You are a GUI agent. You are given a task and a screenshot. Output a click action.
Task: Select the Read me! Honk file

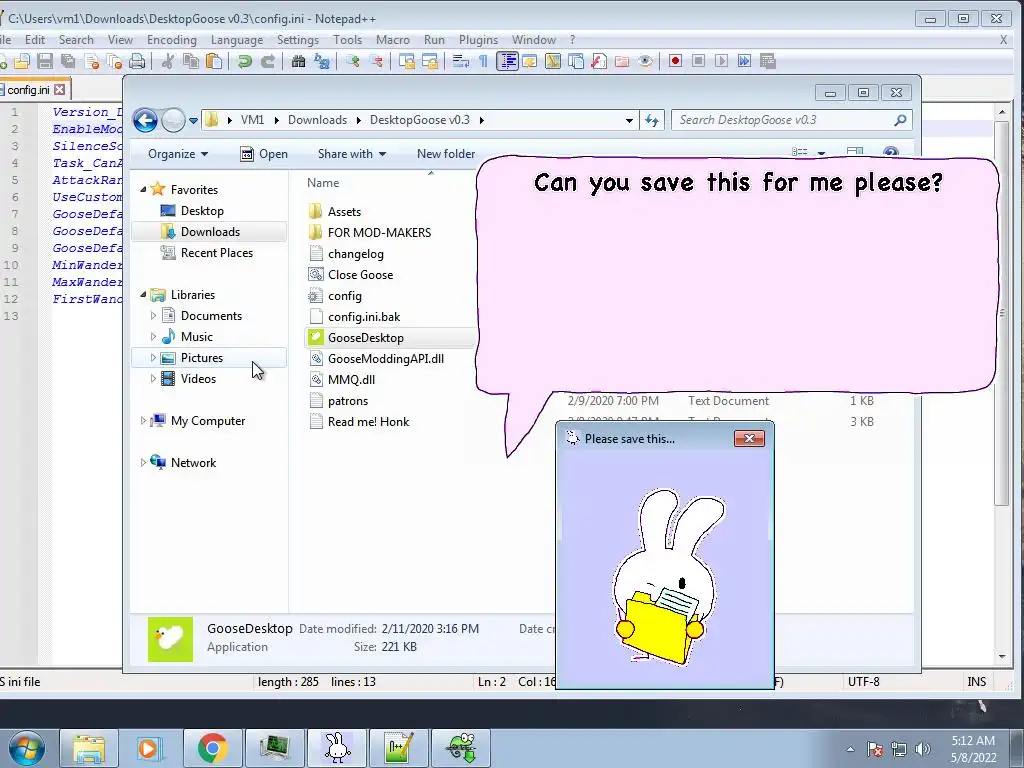[x=368, y=422]
